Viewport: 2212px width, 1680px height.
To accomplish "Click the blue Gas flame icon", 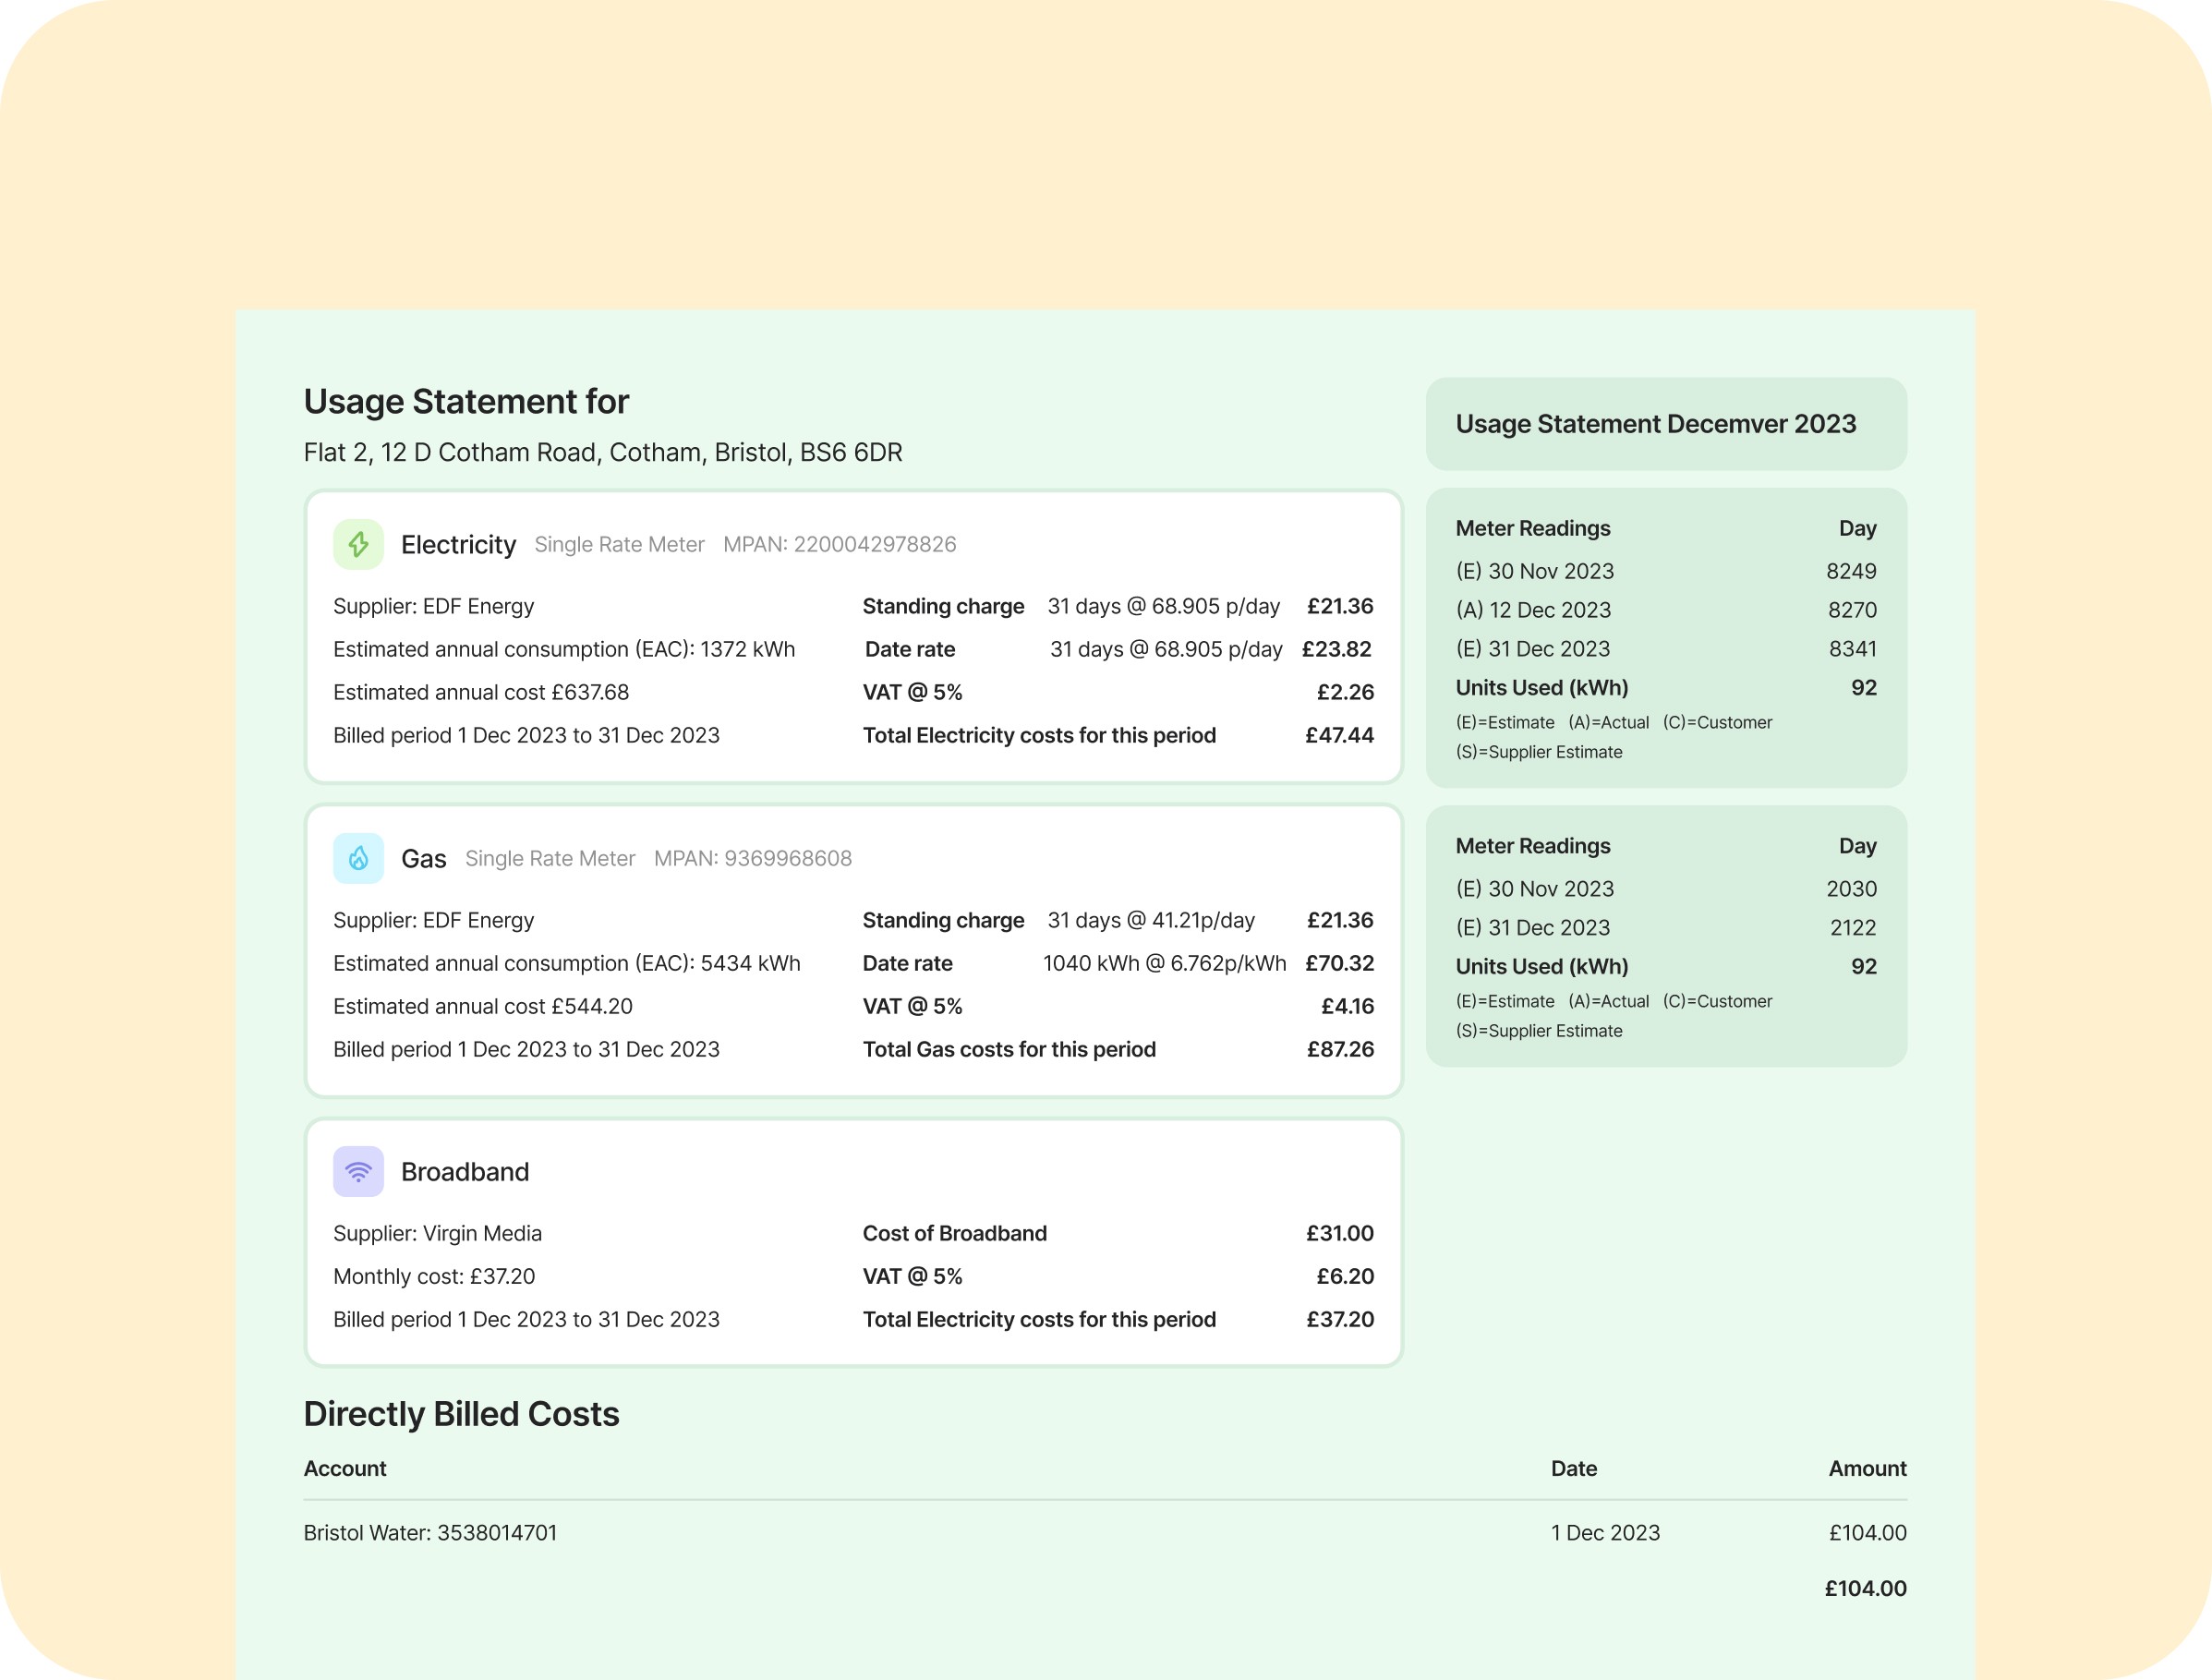I will coord(358,858).
